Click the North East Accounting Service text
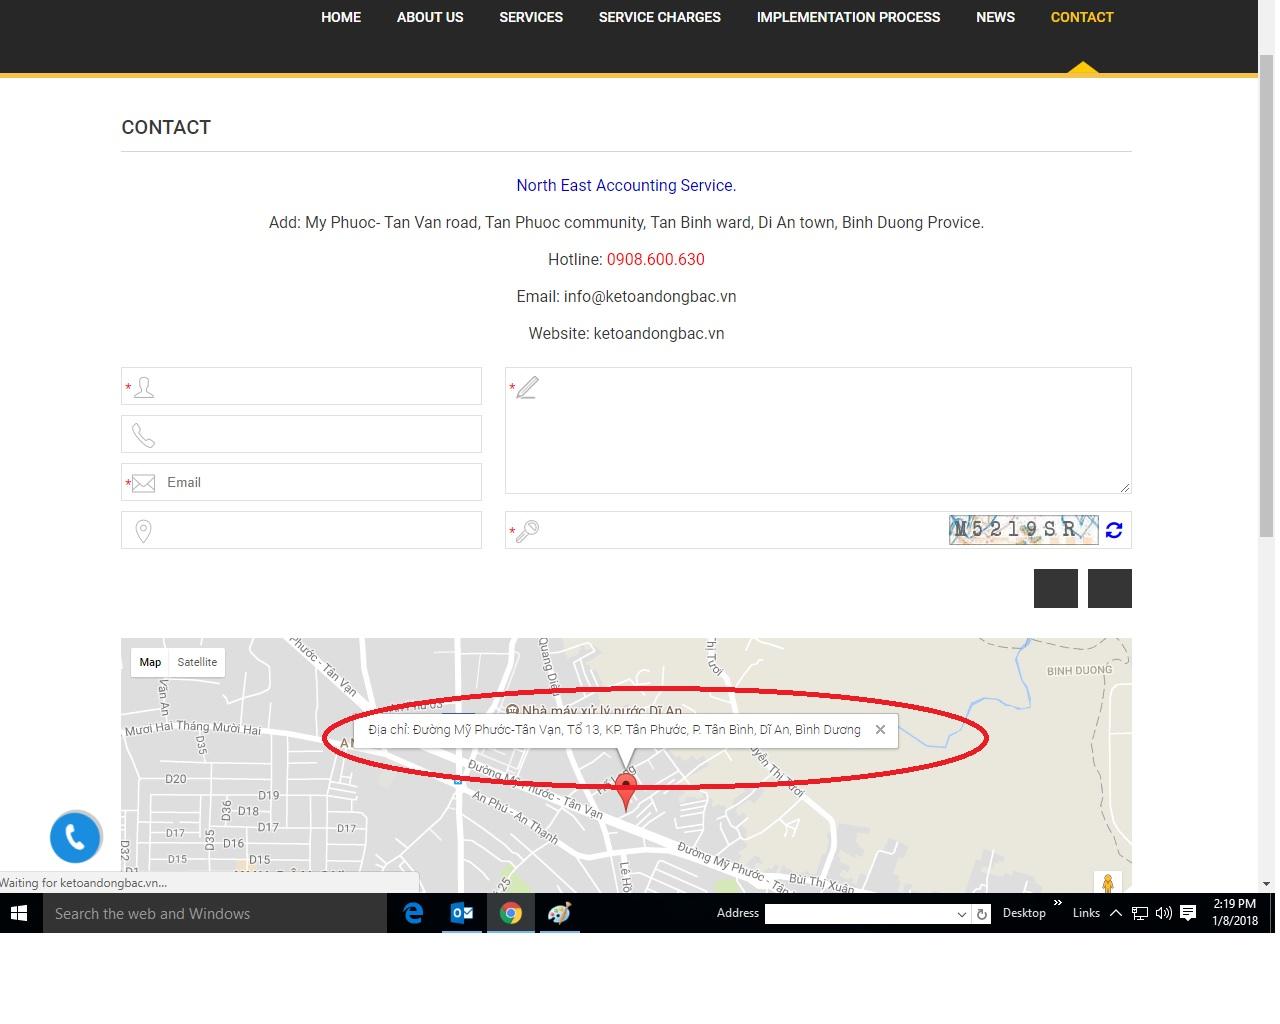Image resolution: width=1280 pixels, height=1024 pixels. point(626,185)
